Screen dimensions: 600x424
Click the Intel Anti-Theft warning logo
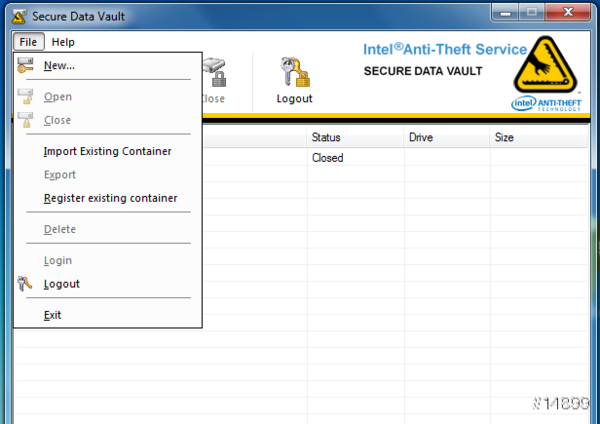tap(549, 66)
